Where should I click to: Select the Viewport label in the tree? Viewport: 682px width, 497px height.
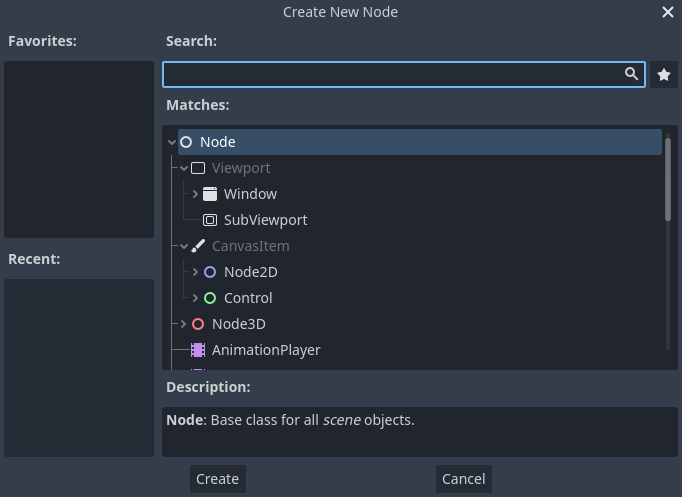pos(241,168)
